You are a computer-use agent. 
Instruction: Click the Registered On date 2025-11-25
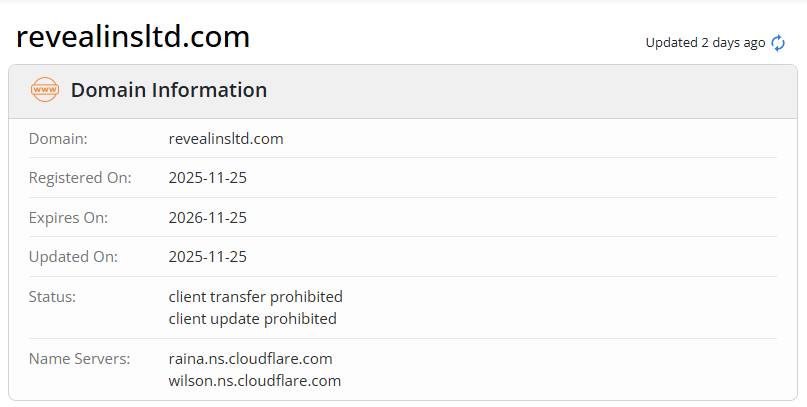pyautogui.click(x=208, y=178)
